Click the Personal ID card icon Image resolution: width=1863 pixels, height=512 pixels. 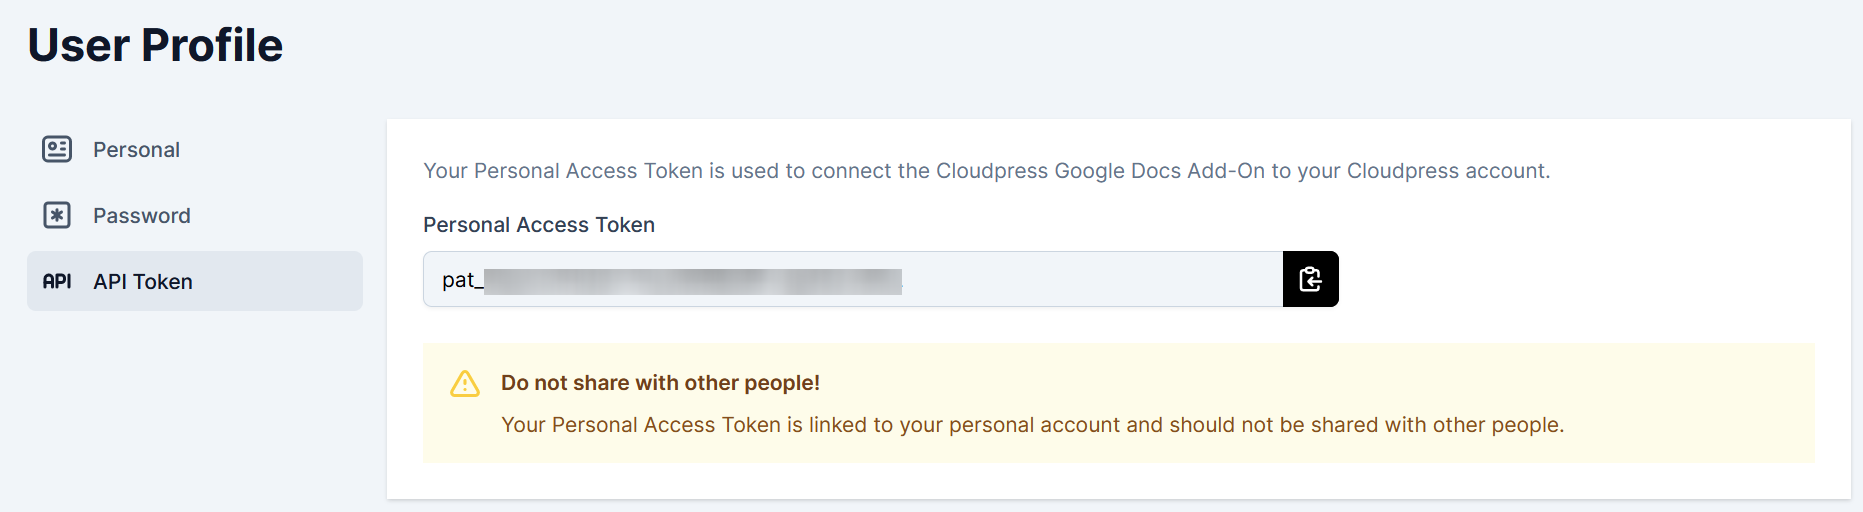tap(57, 149)
